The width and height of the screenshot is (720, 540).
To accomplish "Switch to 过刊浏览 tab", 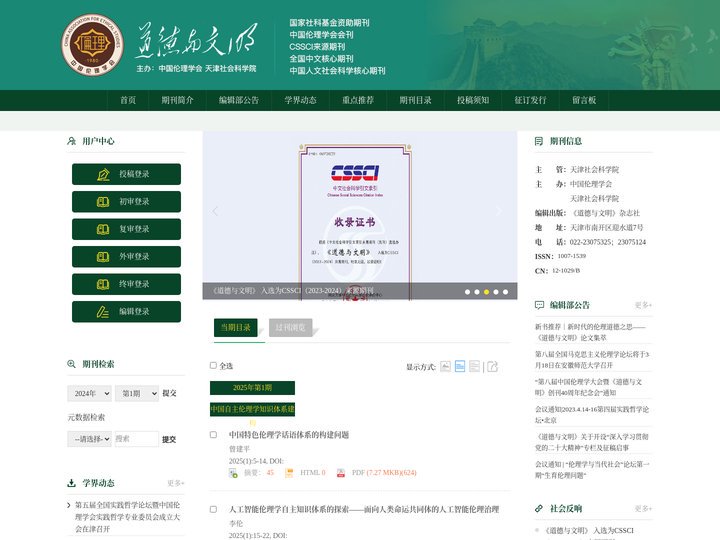I will click(290, 327).
